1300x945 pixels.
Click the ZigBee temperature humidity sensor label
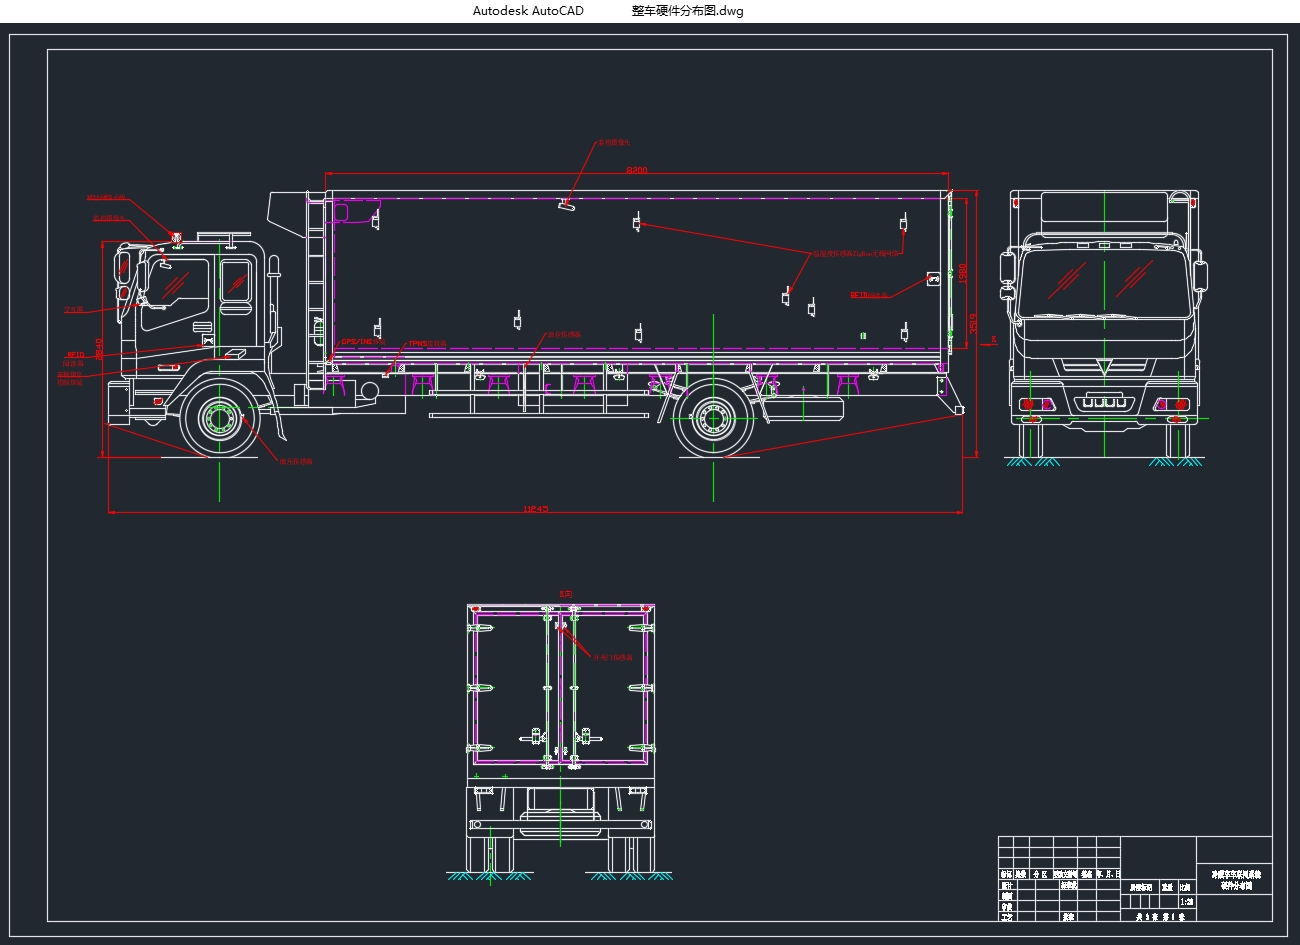(x=856, y=254)
